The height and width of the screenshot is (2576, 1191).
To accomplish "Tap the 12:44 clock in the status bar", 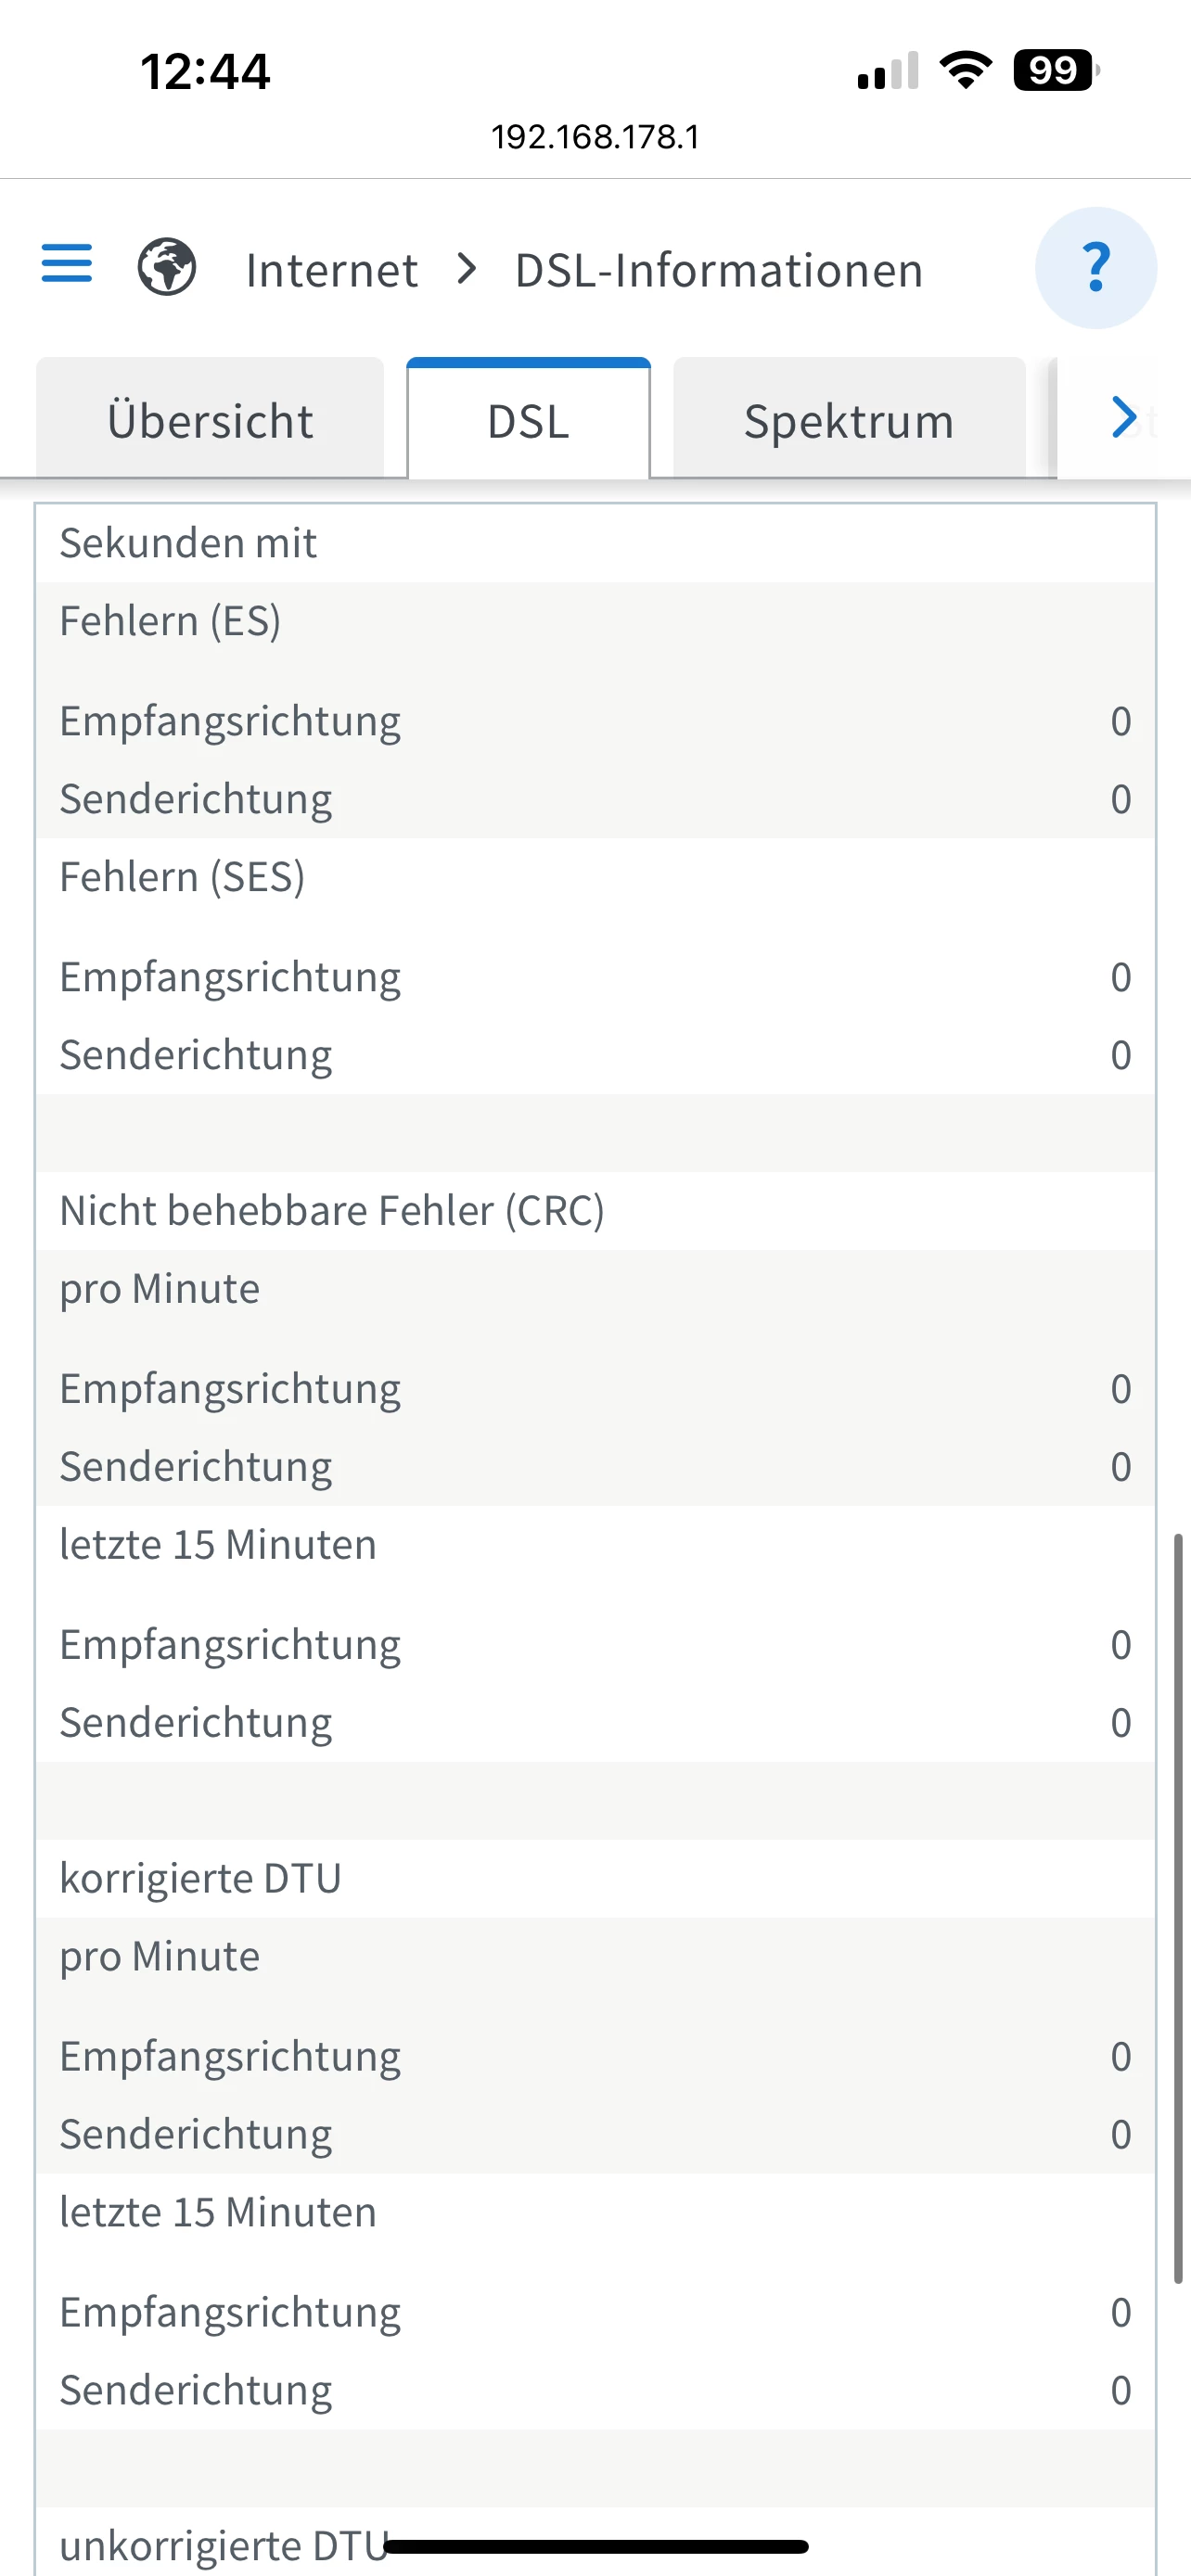I will [205, 72].
